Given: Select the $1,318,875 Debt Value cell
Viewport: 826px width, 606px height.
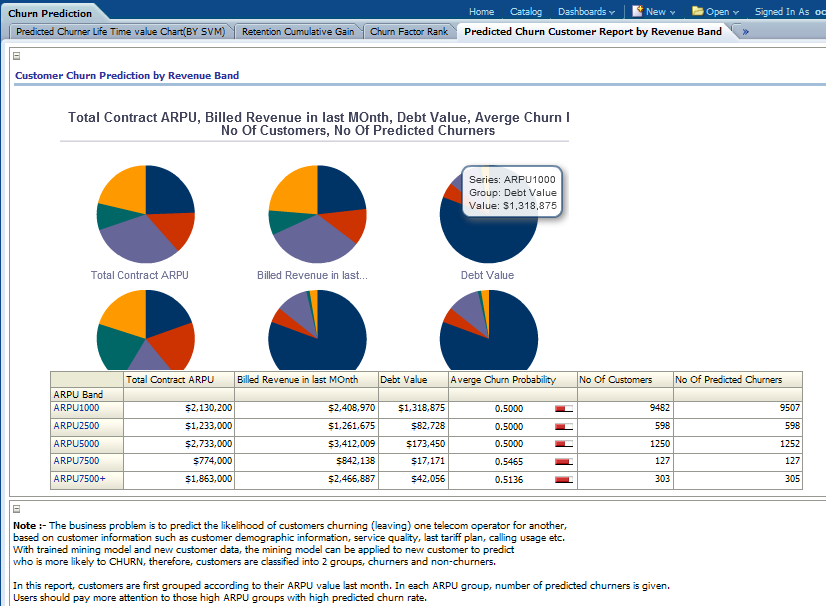Looking at the screenshot, I should click(x=414, y=408).
